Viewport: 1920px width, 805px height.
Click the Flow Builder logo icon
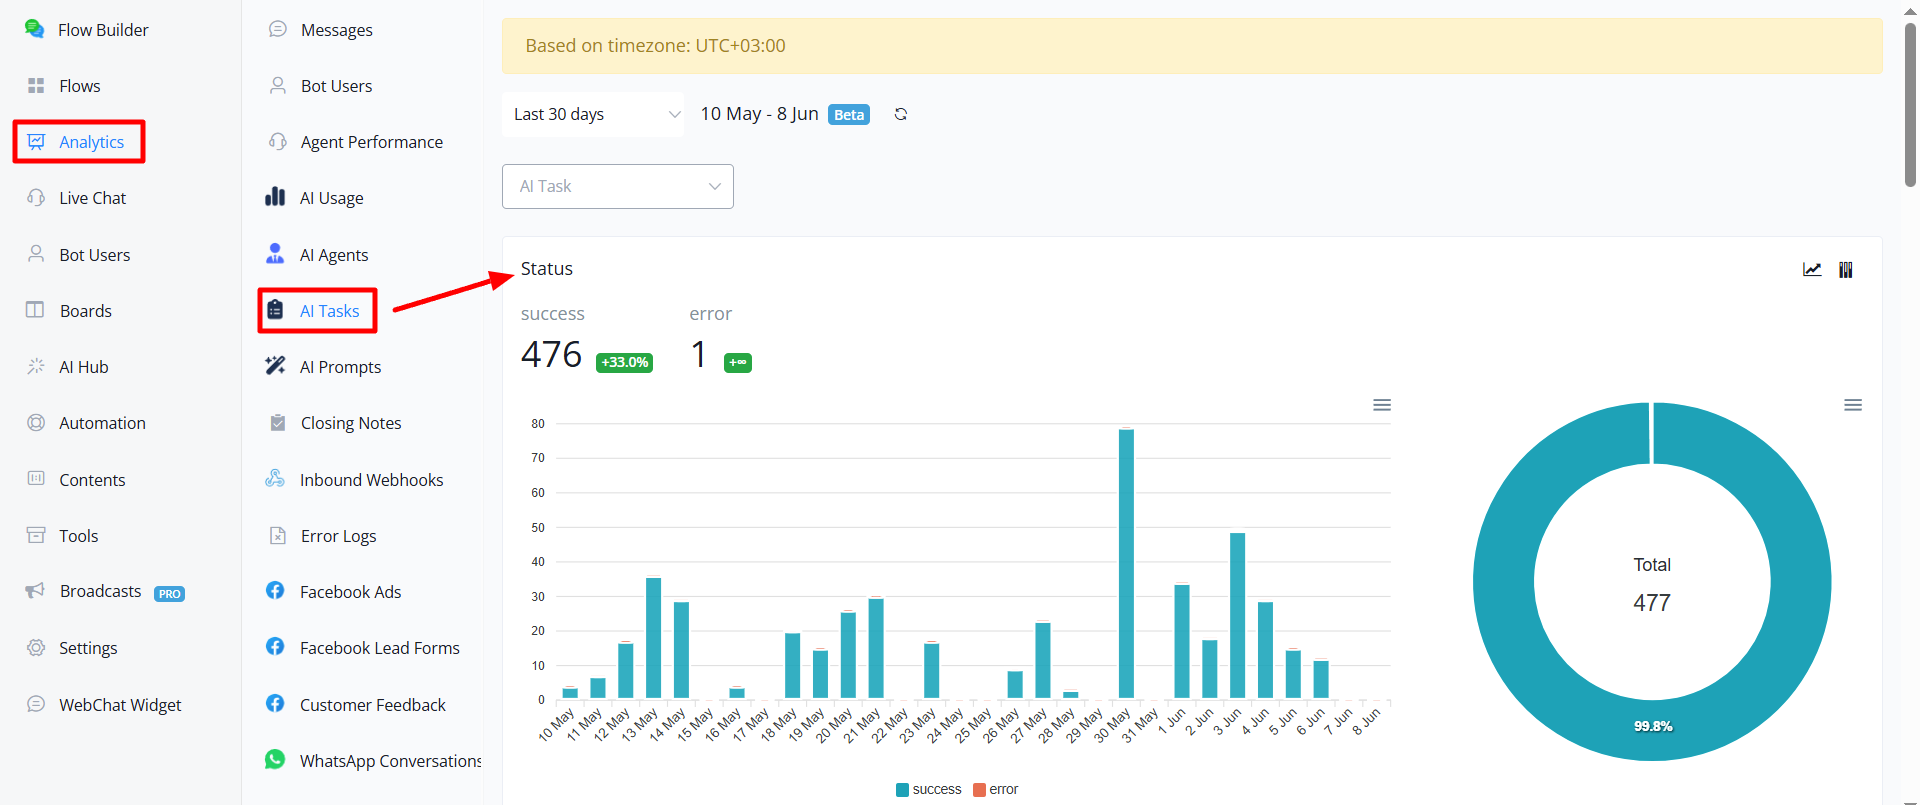(x=34, y=29)
